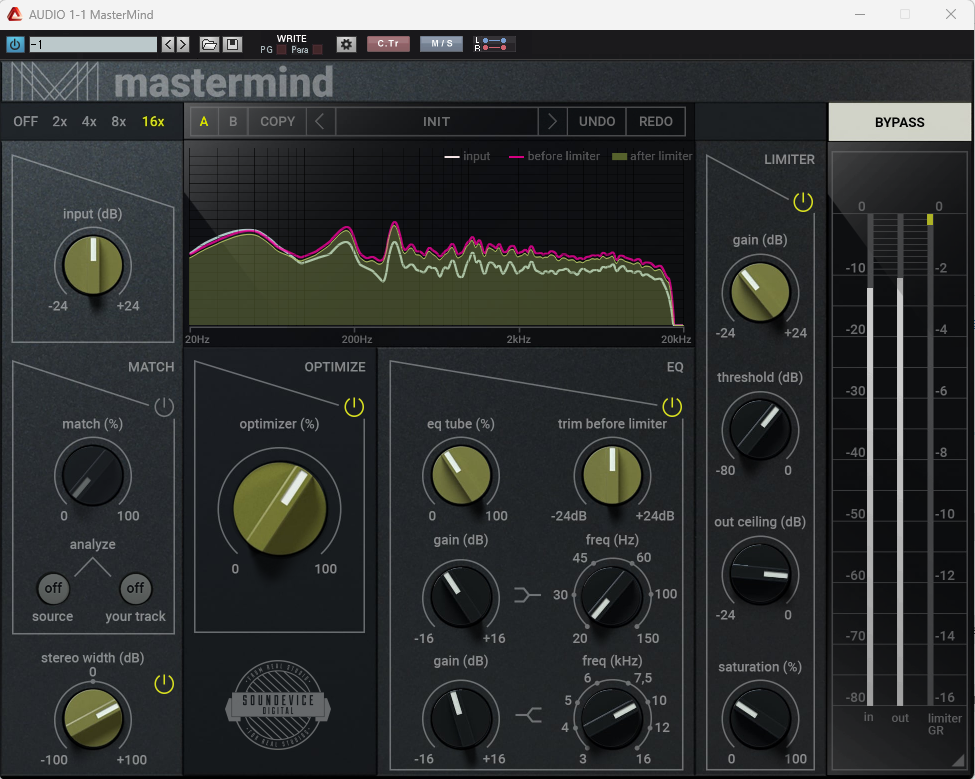
Task: Toggle the MATCH section power icon
Action: point(164,407)
